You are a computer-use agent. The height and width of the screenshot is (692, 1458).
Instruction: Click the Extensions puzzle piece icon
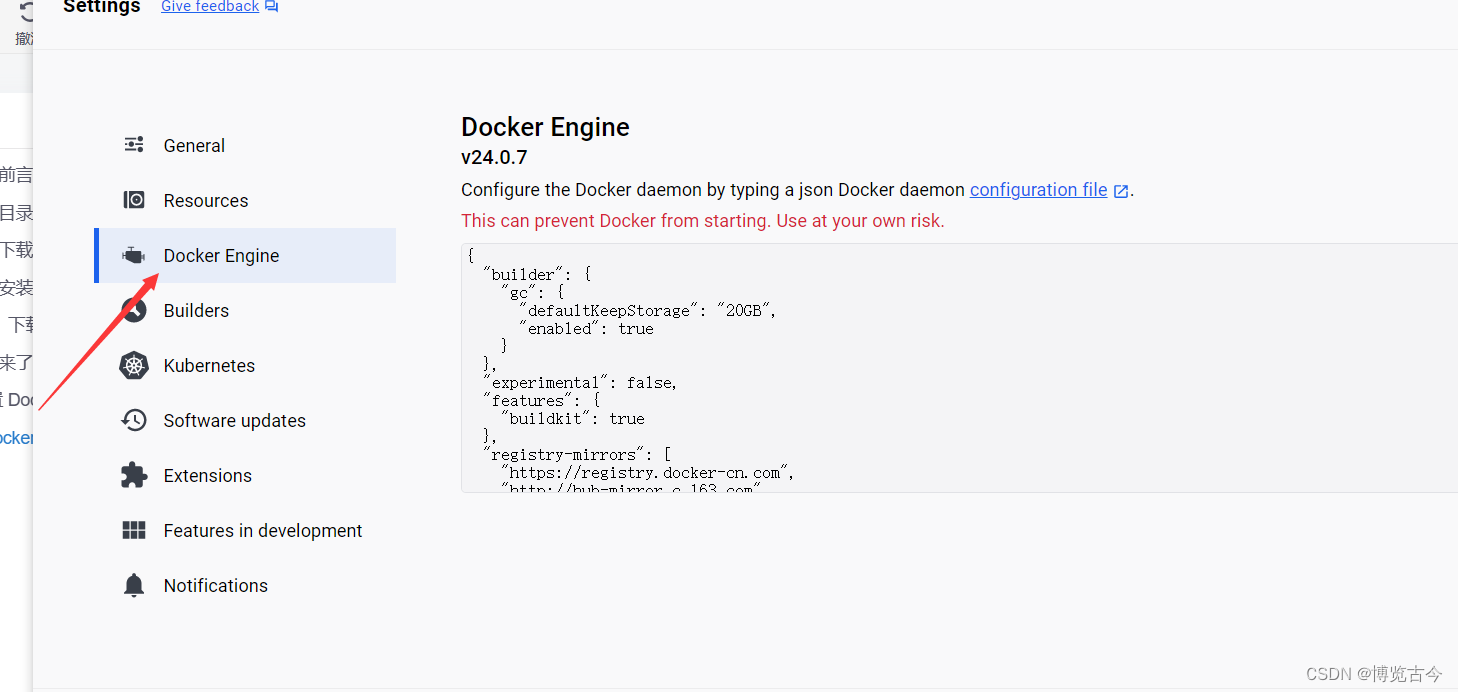coord(134,476)
